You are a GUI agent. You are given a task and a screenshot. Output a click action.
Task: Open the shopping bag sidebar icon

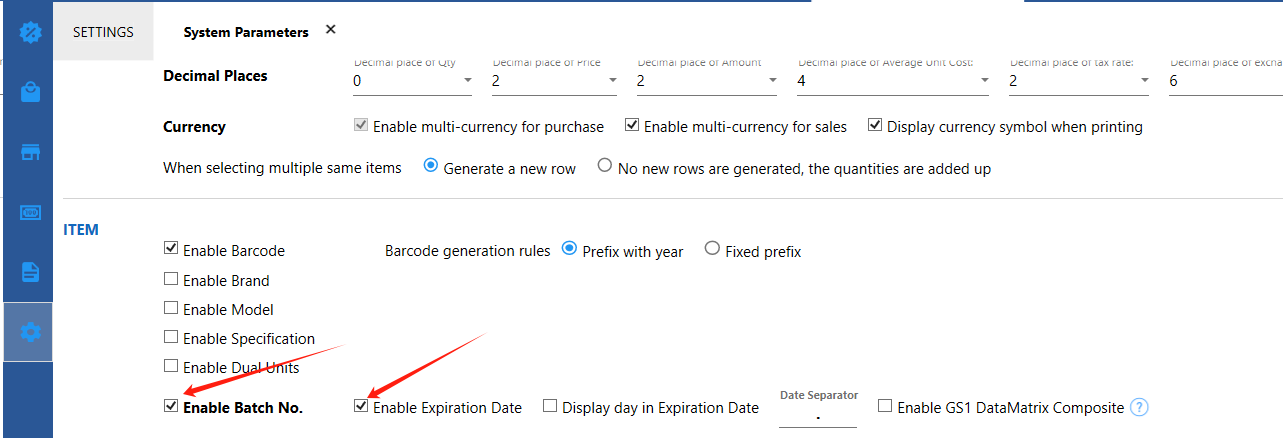tap(30, 91)
